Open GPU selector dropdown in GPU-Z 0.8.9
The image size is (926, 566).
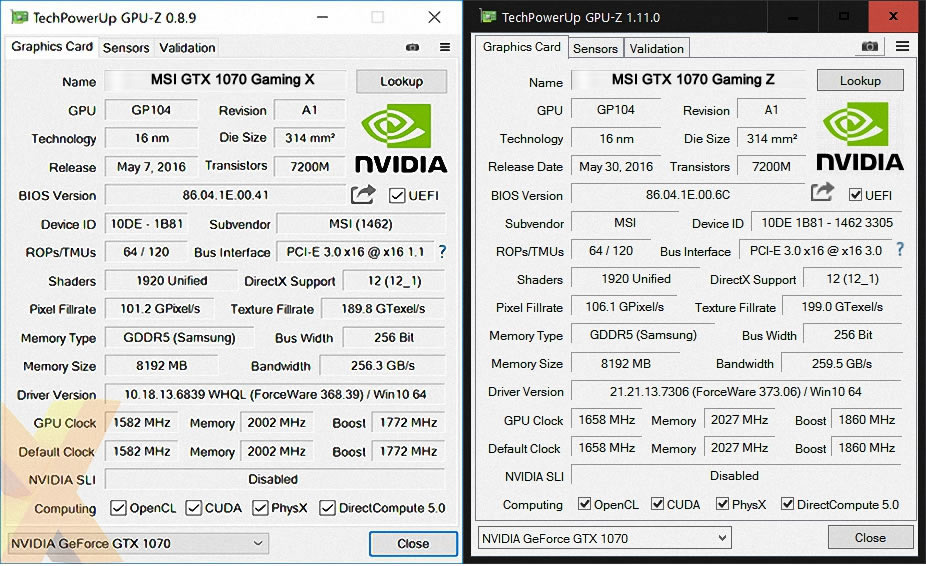[138, 543]
